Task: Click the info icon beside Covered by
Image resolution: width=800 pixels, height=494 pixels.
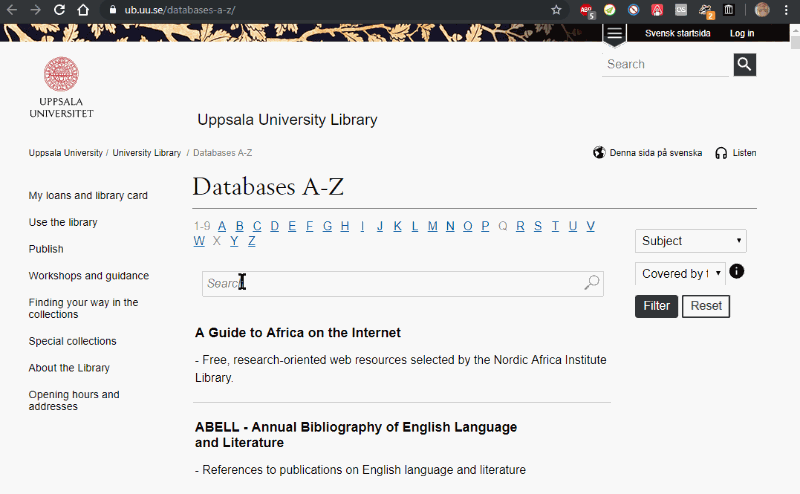Action: click(x=736, y=271)
